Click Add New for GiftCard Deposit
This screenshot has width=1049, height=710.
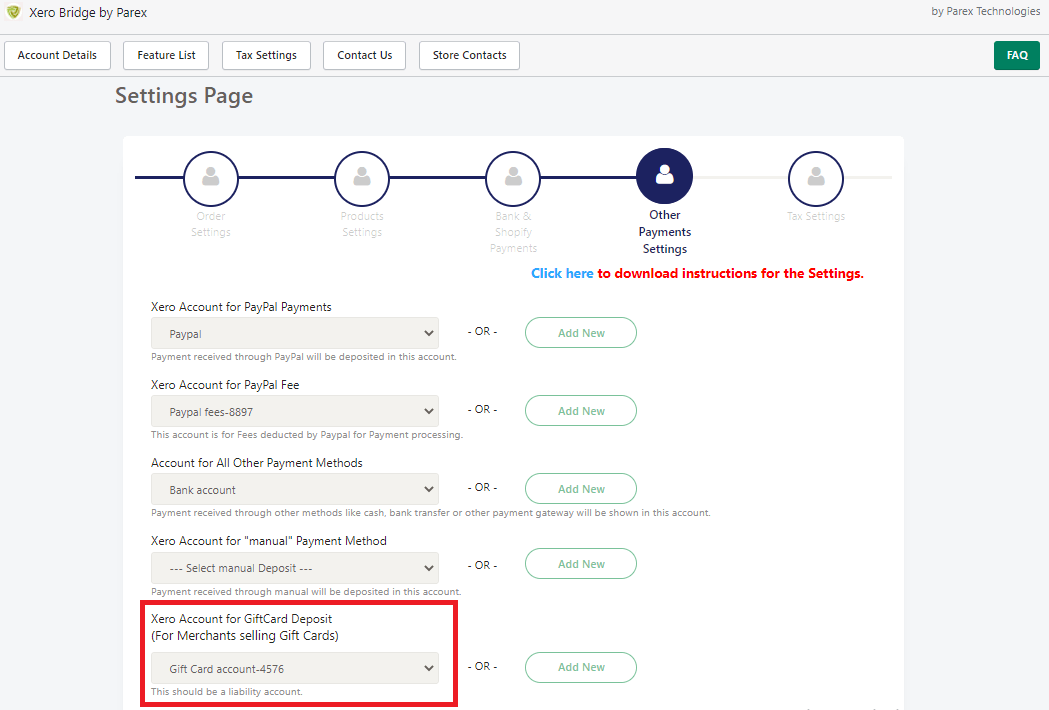(580, 667)
